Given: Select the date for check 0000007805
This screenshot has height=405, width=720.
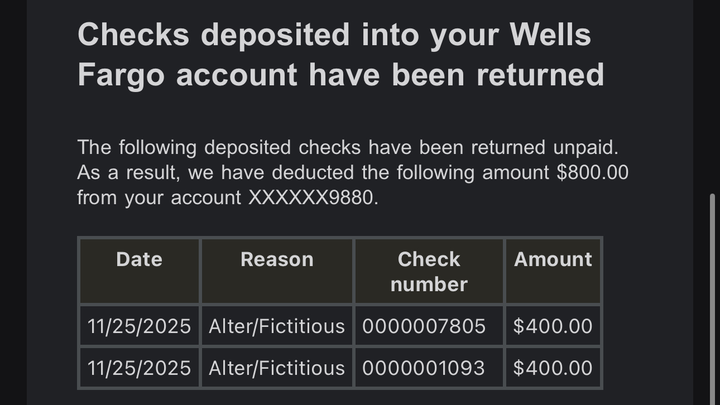Looking at the screenshot, I should click(x=139, y=326).
